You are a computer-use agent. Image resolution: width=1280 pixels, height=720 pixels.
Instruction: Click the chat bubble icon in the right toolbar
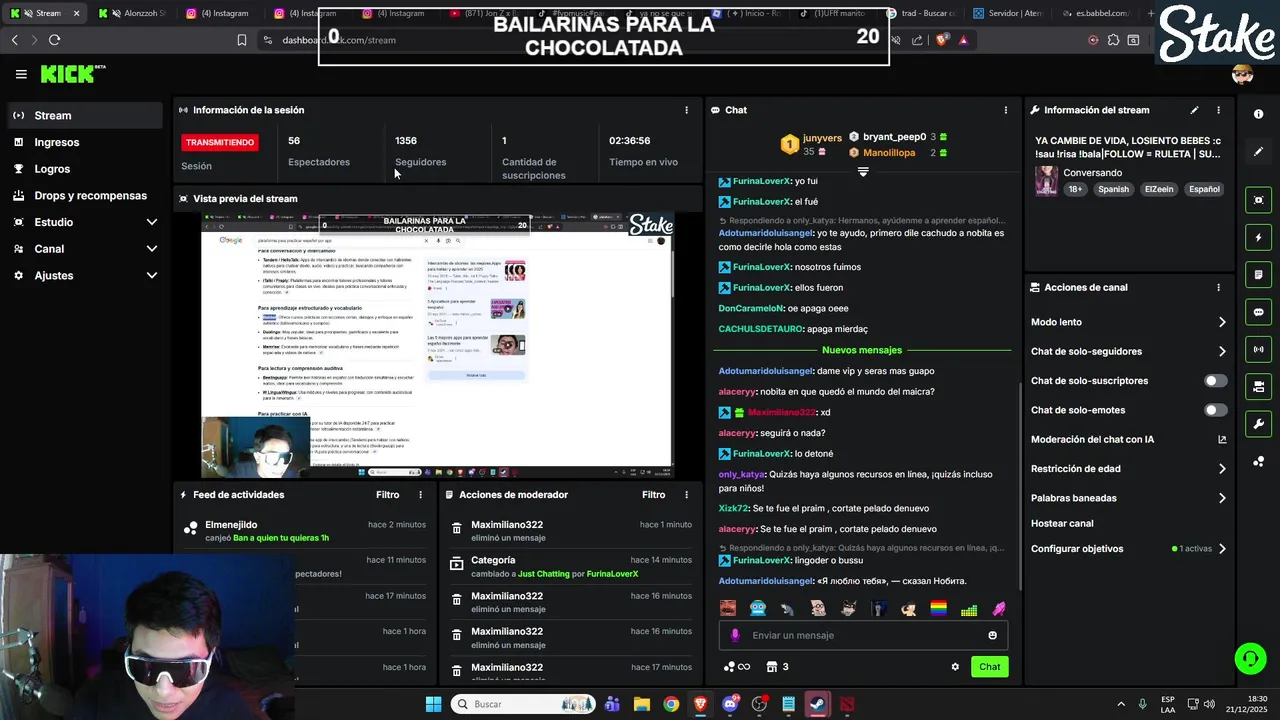tap(1258, 312)
